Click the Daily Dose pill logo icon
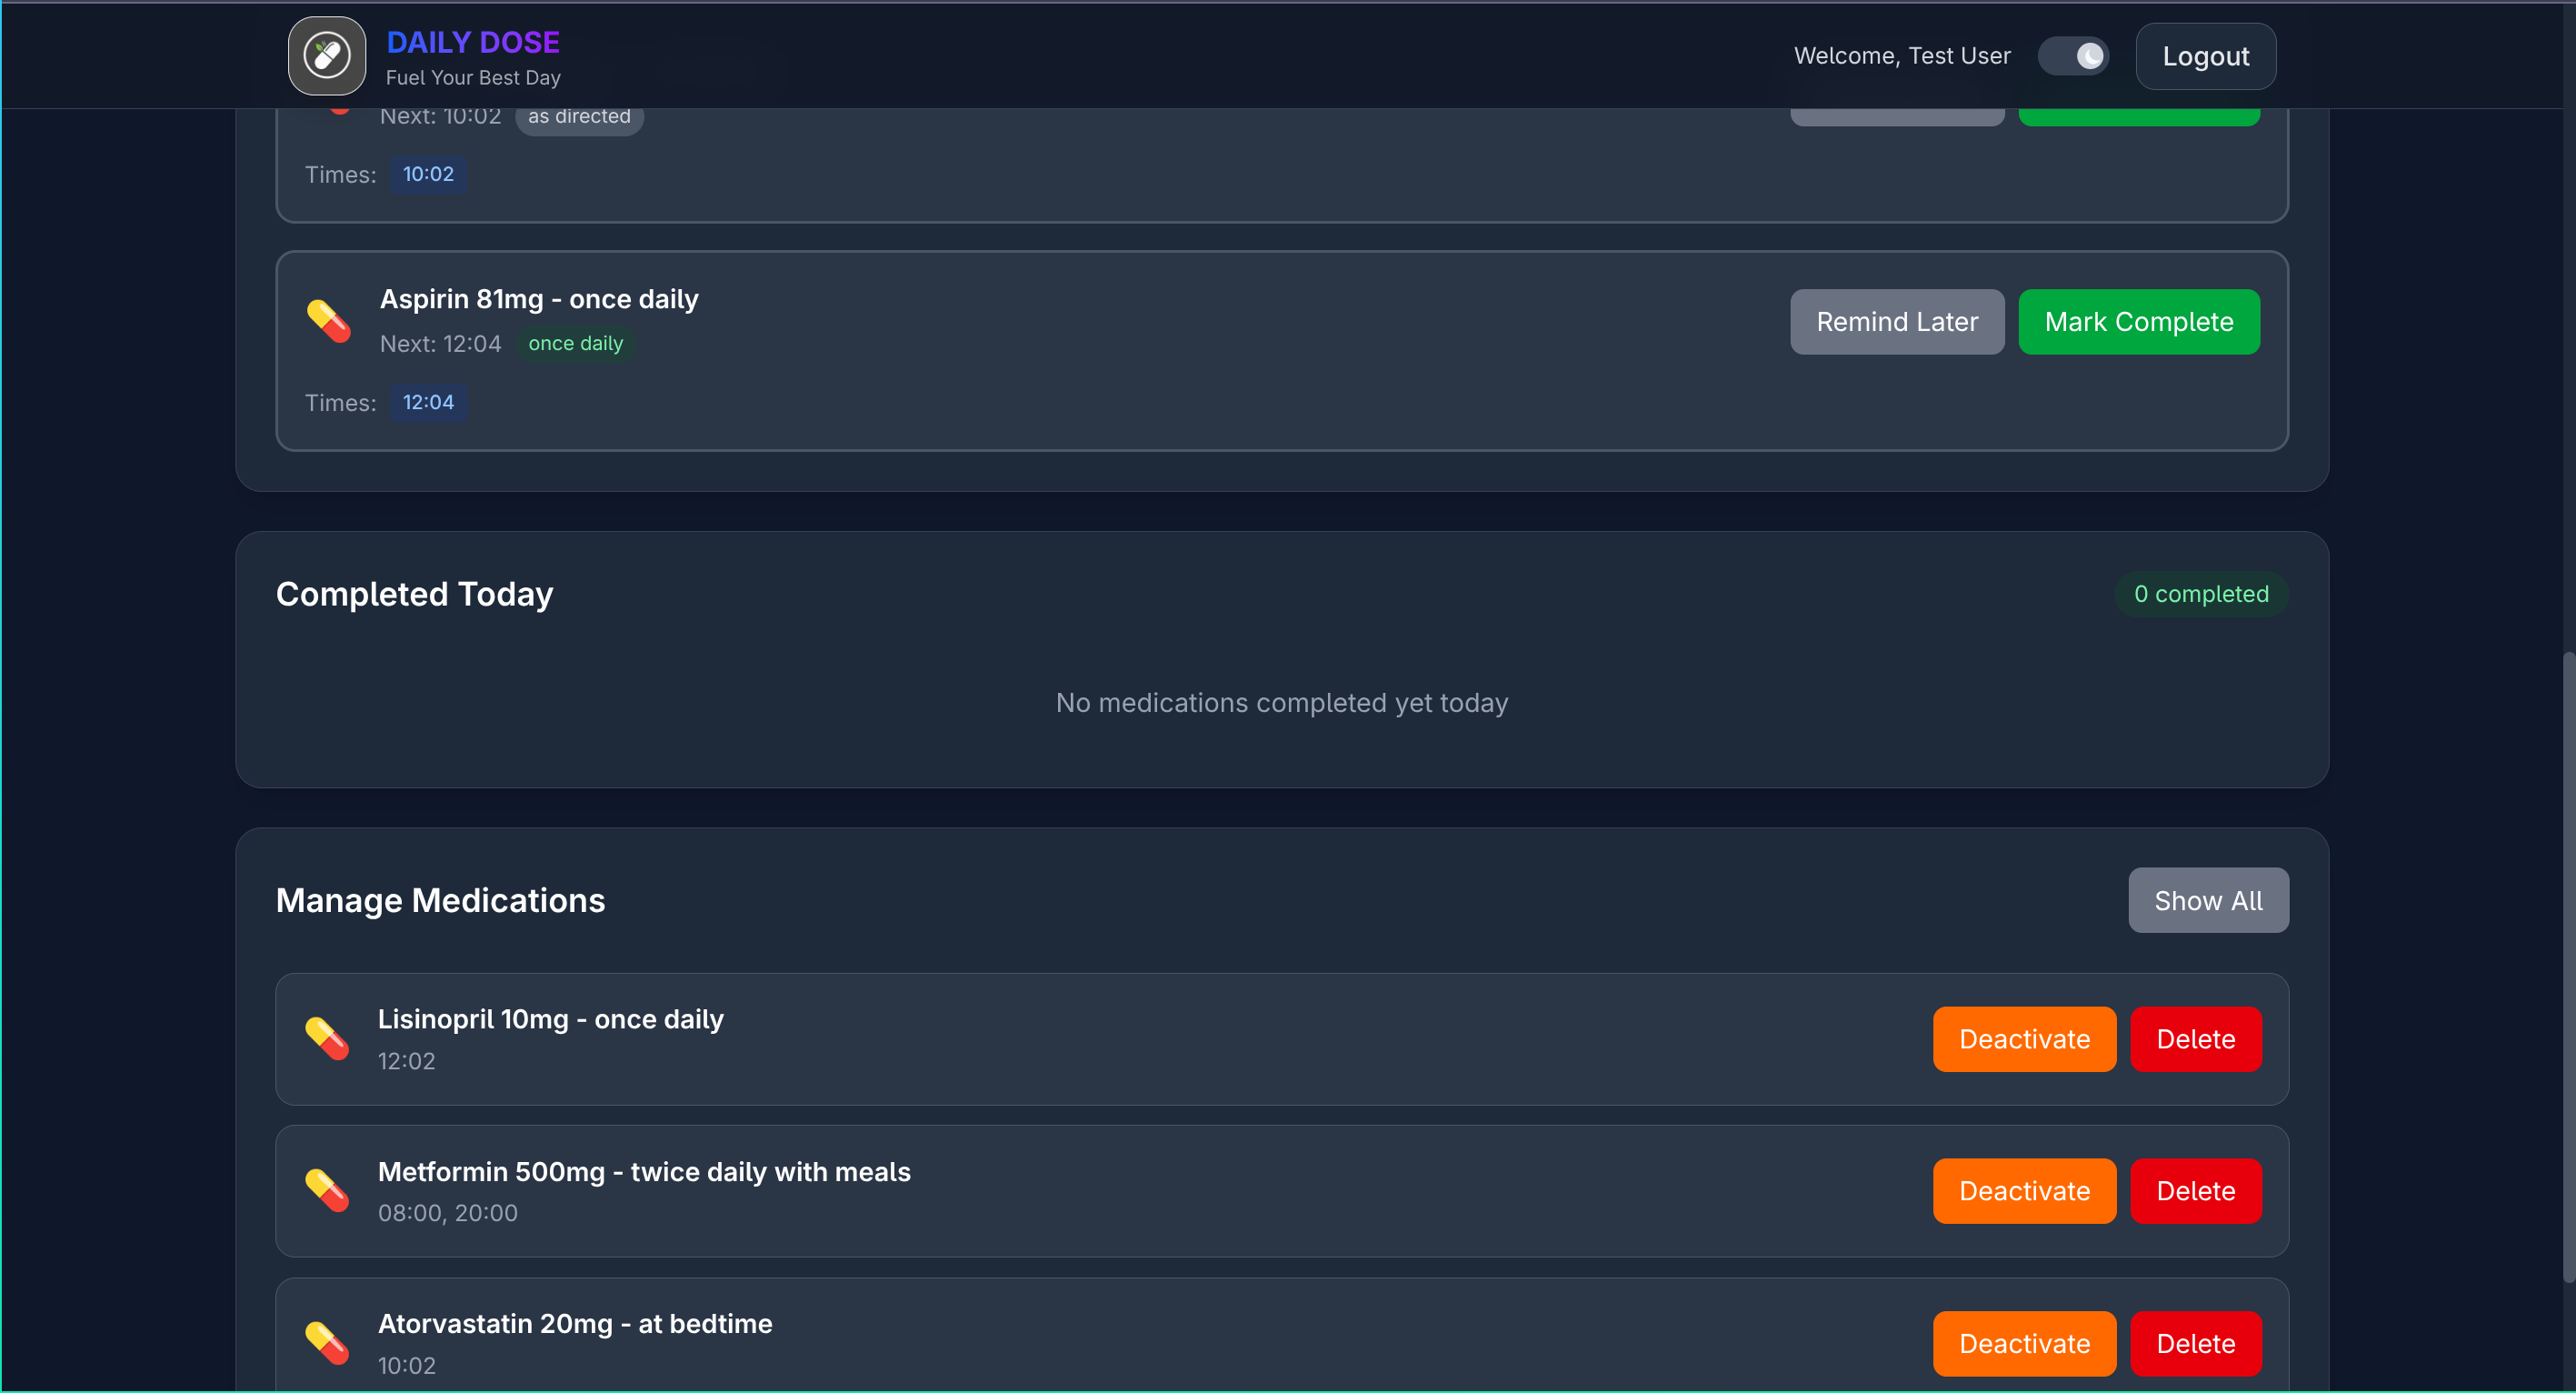Screen dimensions: 2576x1393 (x=327, y=56)
